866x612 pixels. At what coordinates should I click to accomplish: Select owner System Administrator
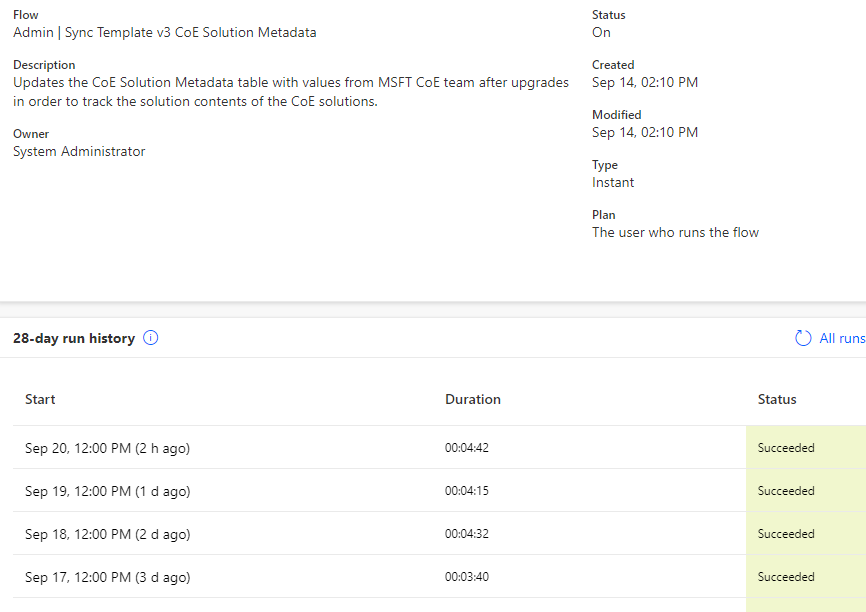pos(78,151)
